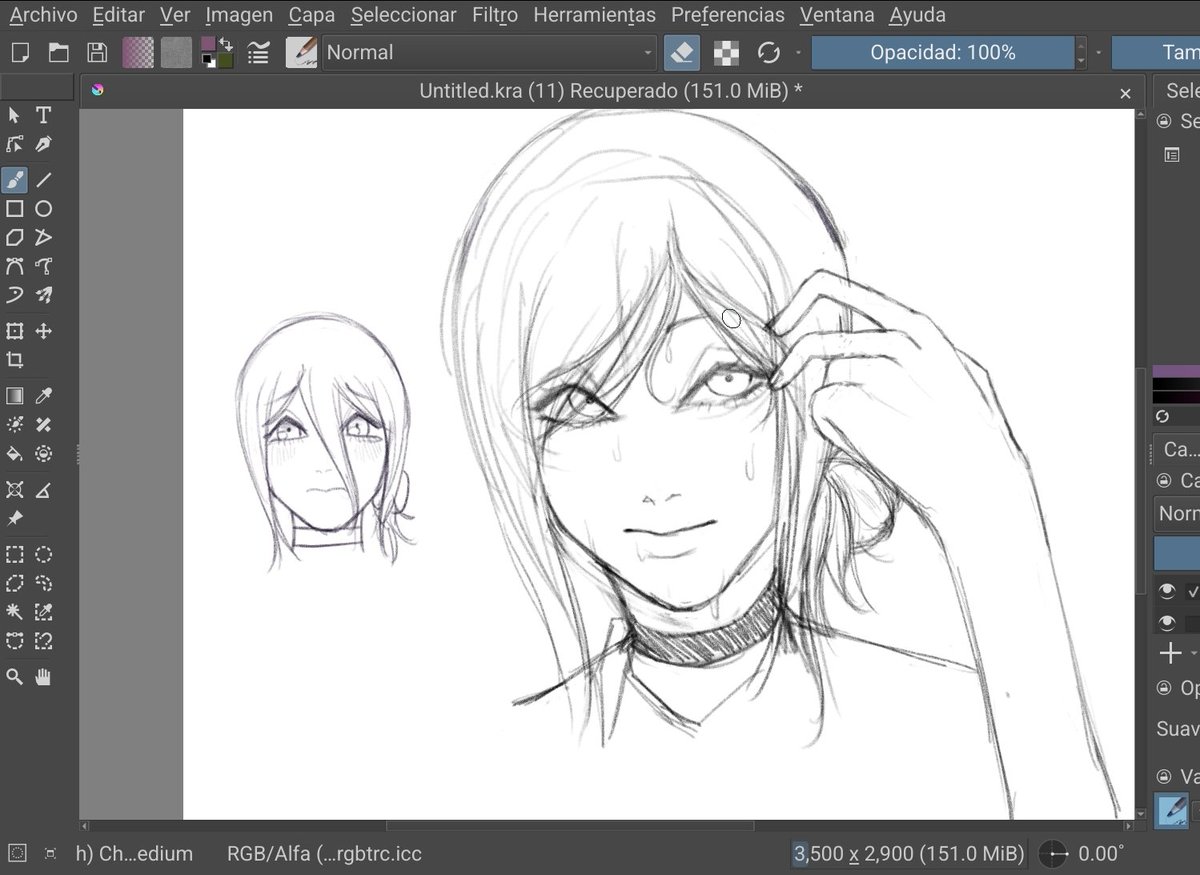Adjust the Opacidad 100% slider
The width and height of the screenshot is (1200, 875).
tap(942, 53)
